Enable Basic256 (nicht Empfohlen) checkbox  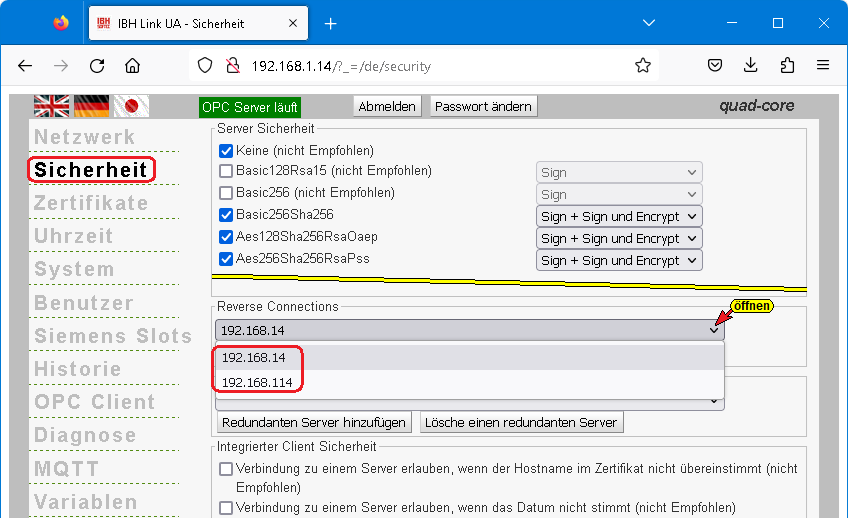(x=226, y=193)
